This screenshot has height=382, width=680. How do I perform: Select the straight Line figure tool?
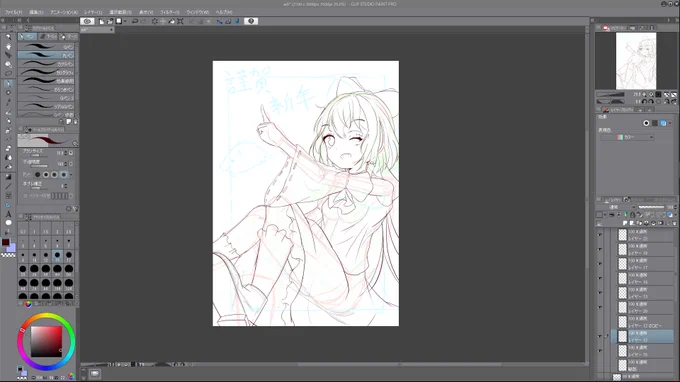tap(8, 186)
